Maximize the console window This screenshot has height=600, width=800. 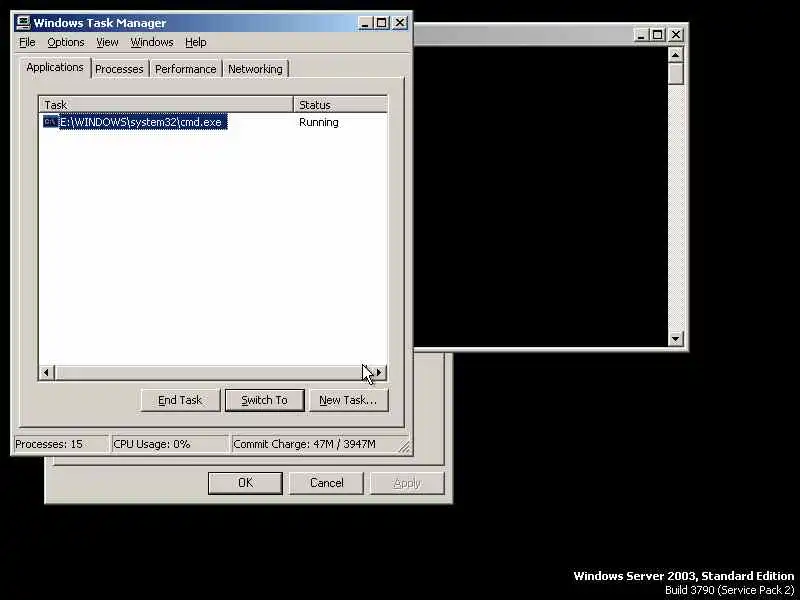(657, 35)
